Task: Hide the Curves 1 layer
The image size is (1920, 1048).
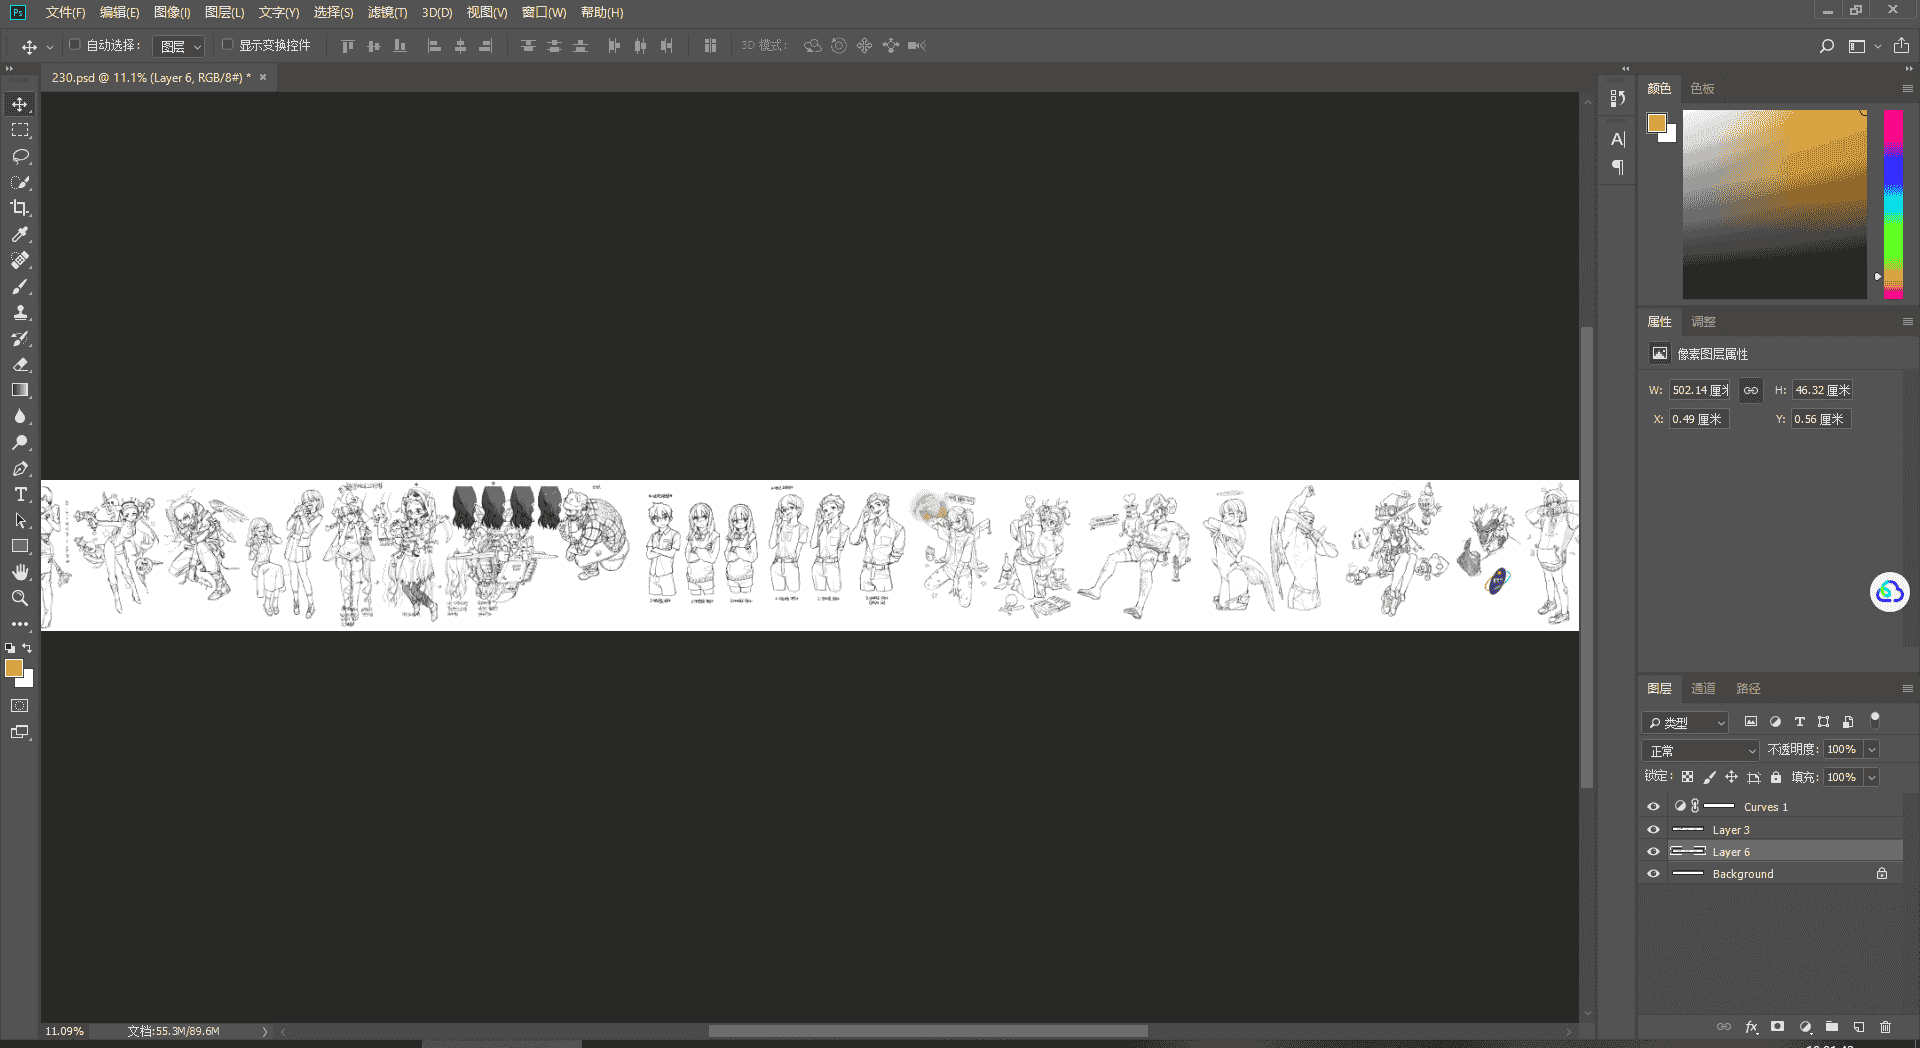Action: tap(1653, 806)
